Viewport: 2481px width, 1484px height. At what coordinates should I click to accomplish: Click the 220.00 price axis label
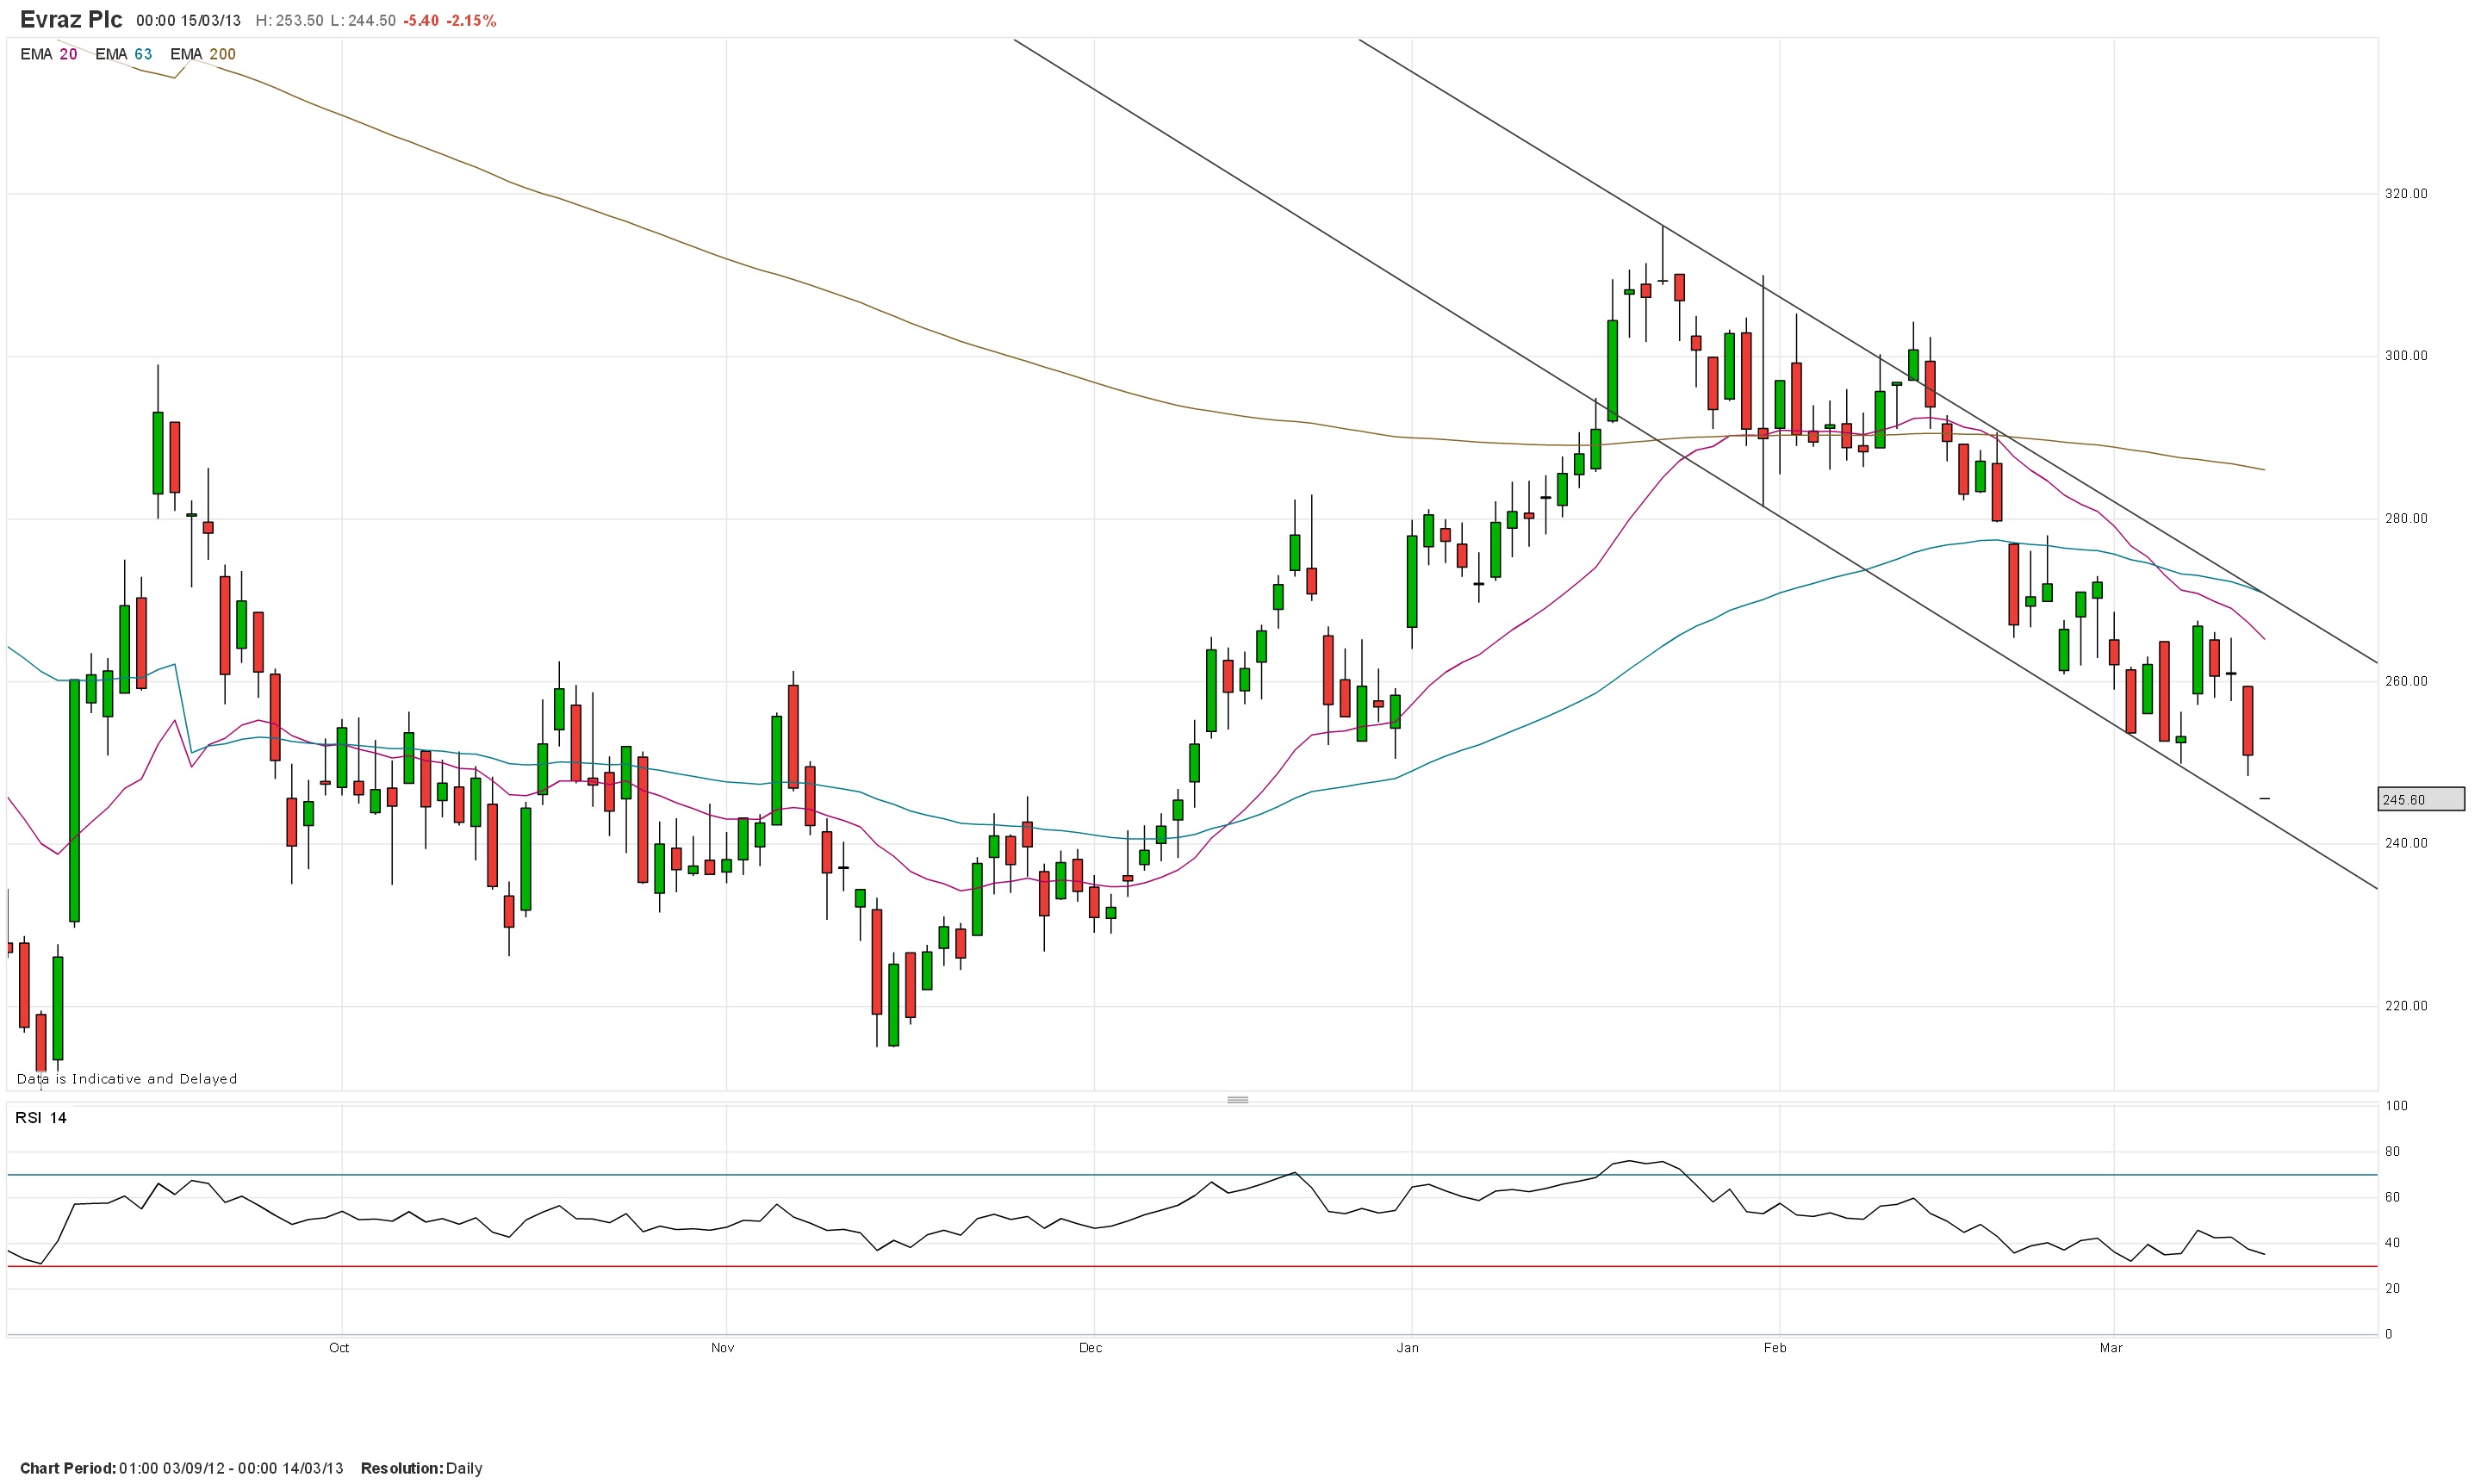coord(2406,1007)
